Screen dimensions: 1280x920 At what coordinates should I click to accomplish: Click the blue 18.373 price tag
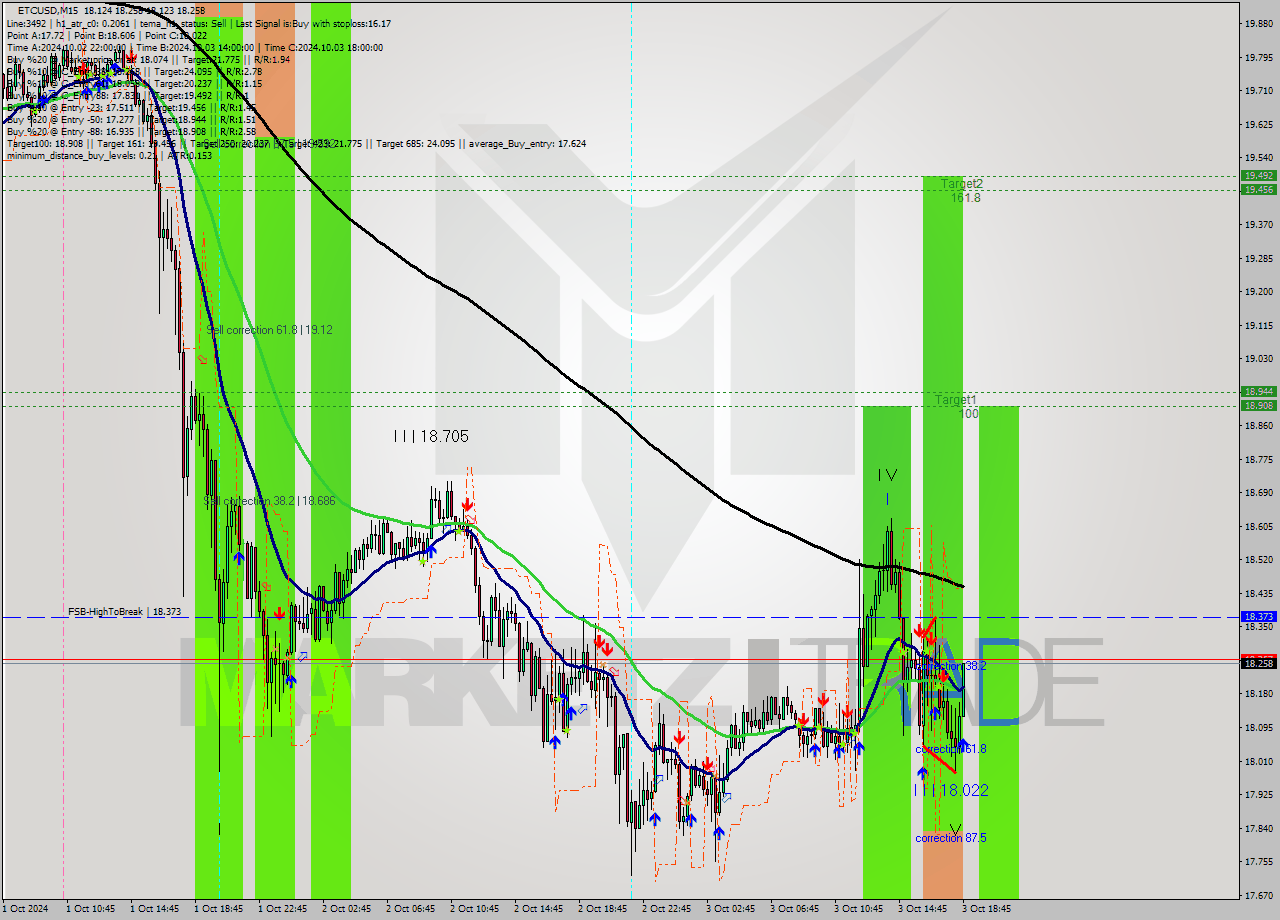[x=1258, y=617]
